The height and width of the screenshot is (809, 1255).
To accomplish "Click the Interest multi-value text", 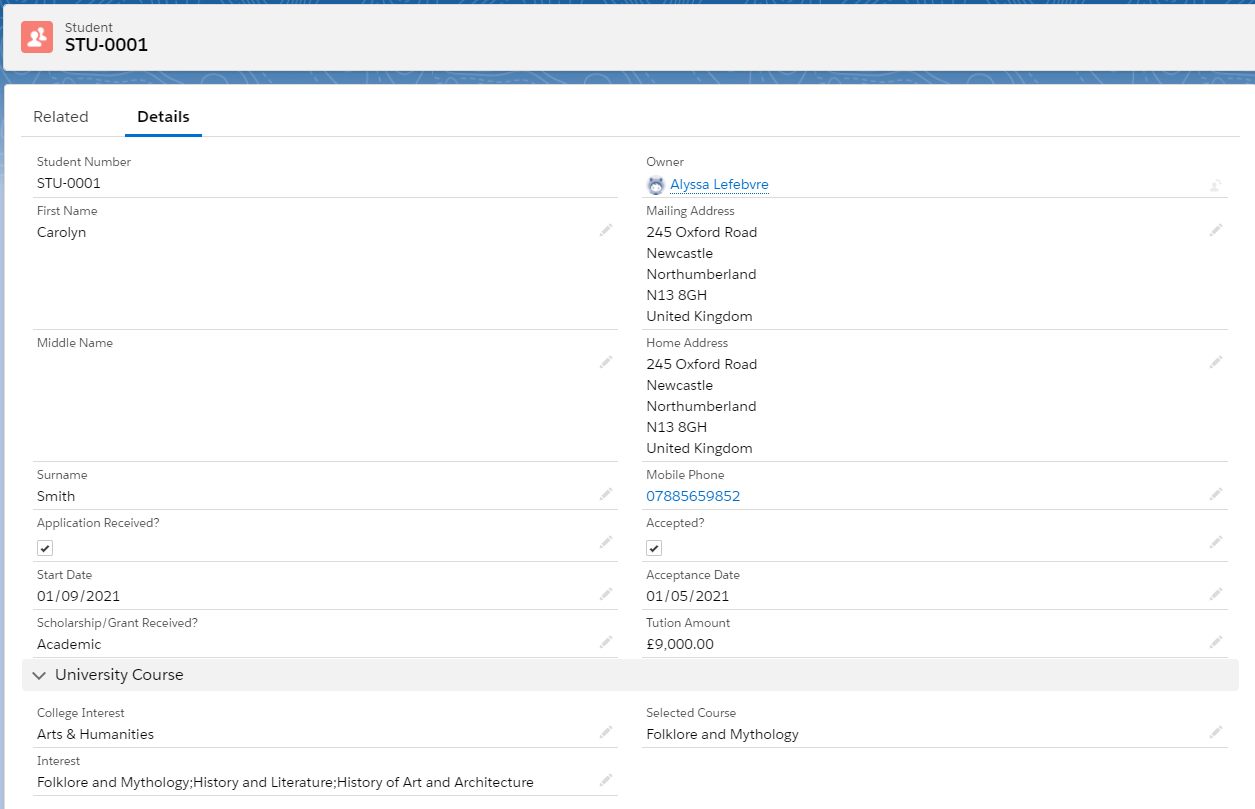I will tap(285, 782).
